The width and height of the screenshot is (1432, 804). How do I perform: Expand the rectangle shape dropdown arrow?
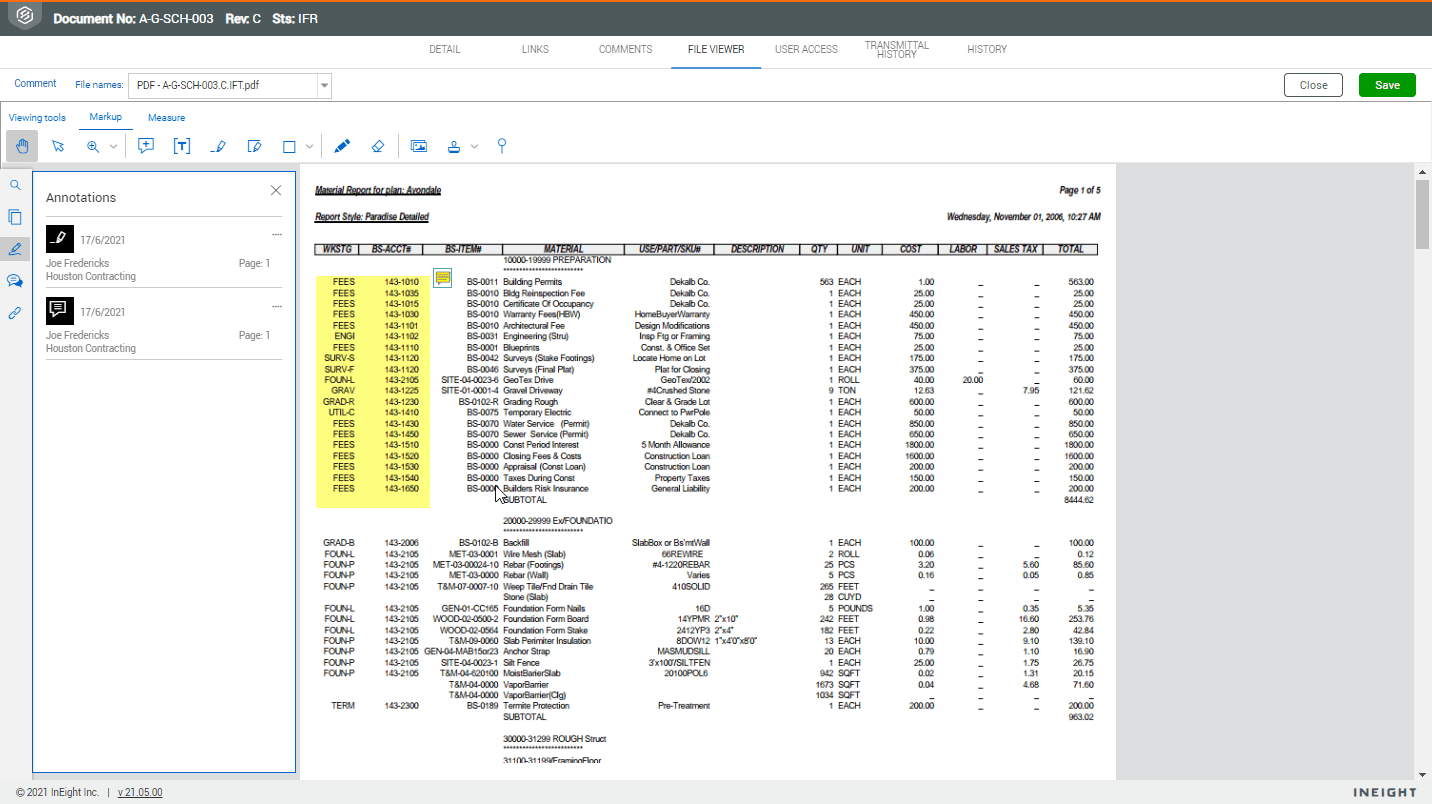pyautogui.click(x=309, y=147)
